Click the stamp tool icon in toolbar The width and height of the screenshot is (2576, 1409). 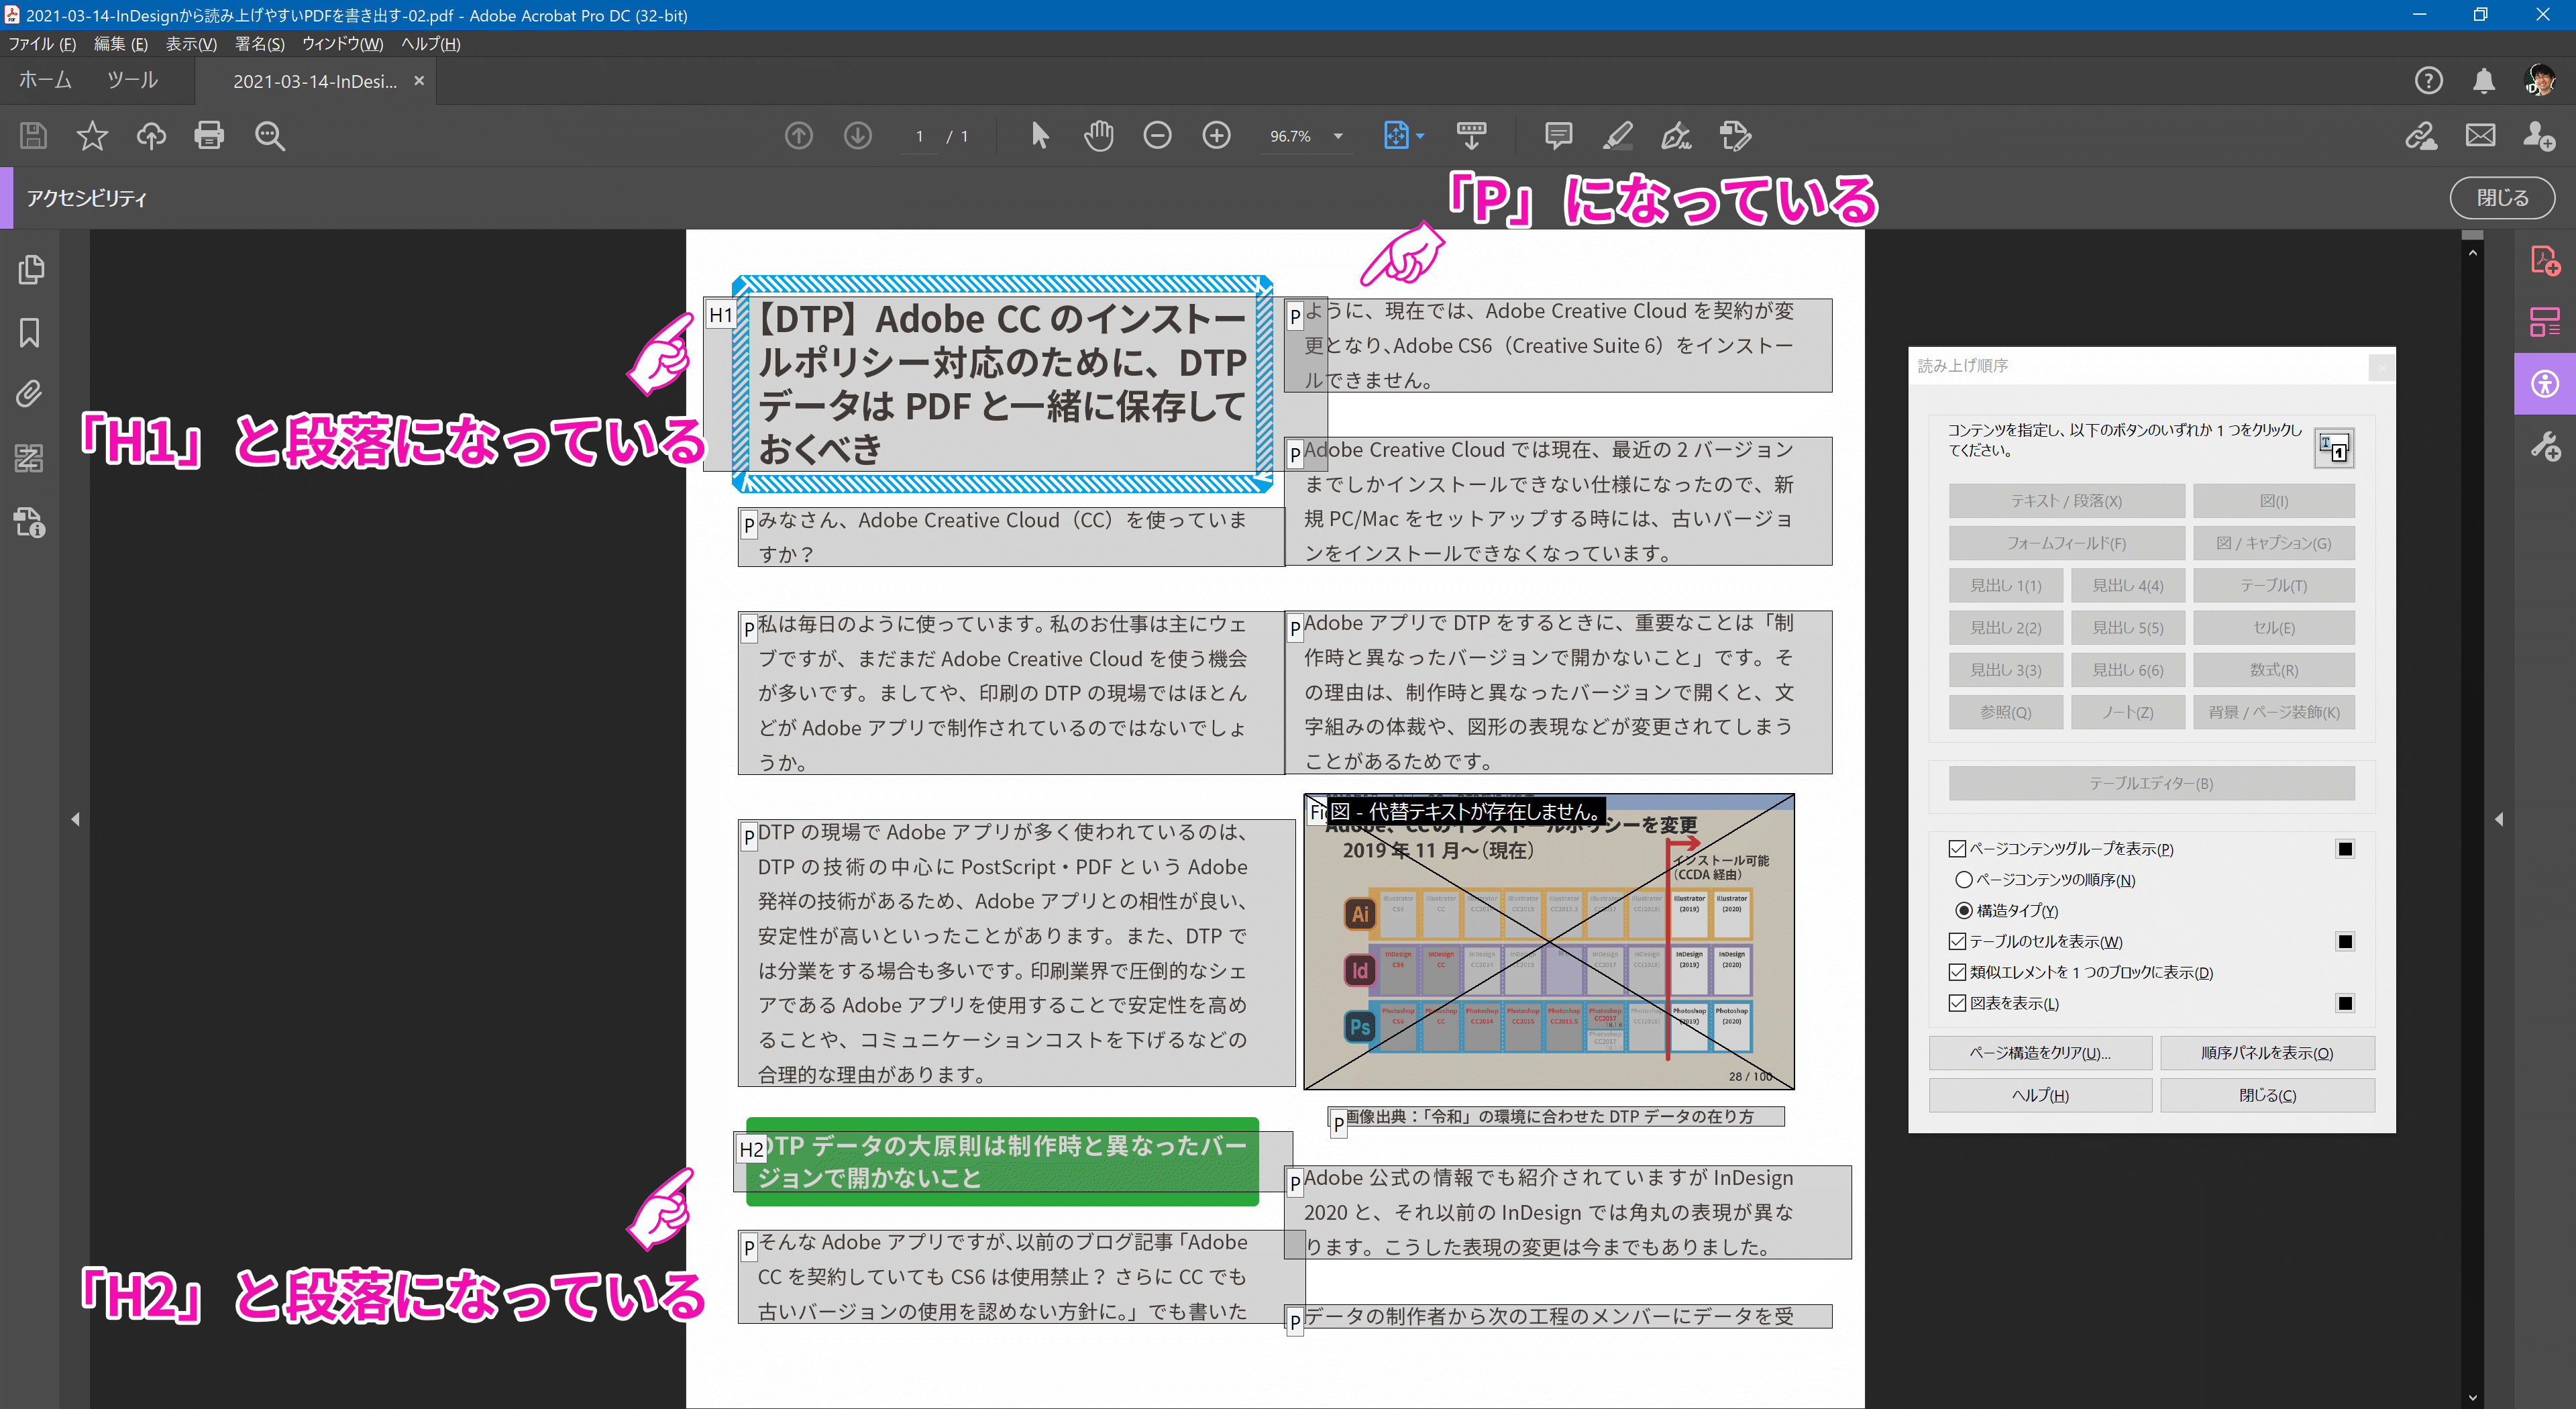point(1735,135)
